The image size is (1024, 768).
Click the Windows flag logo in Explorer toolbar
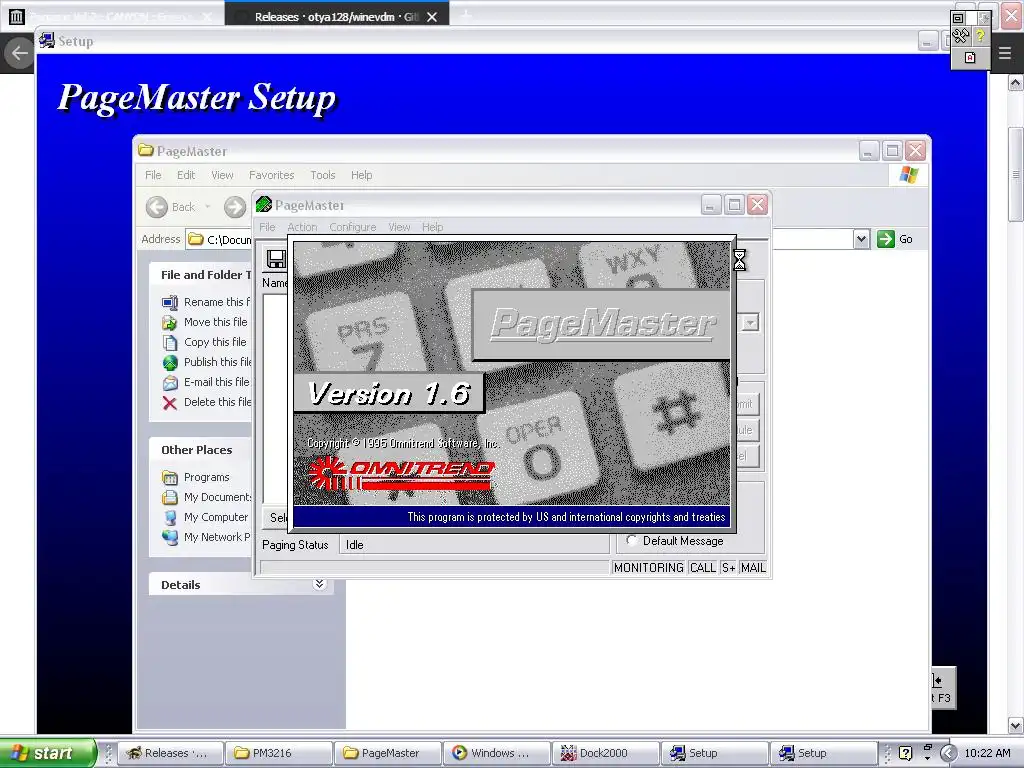tap(908, 175)
